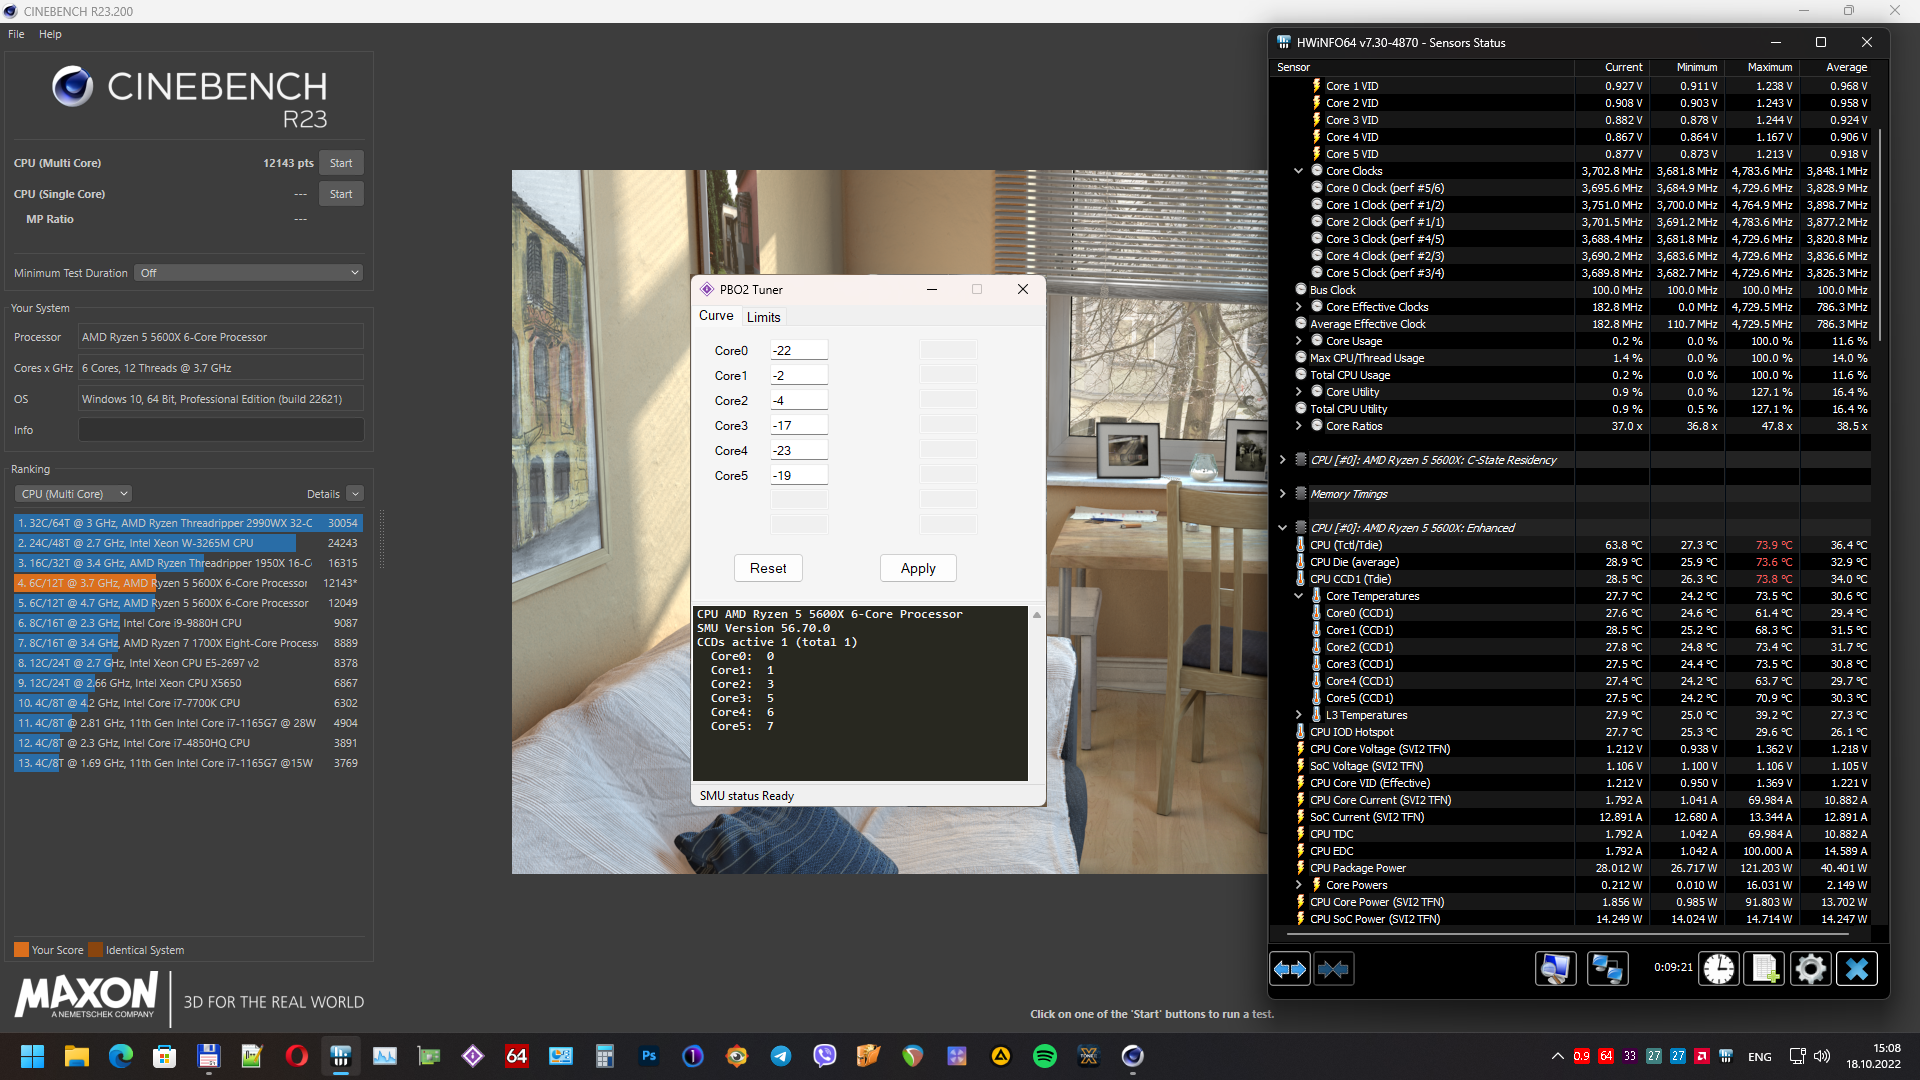Collapse the Core Clocks tree node
Screen dimensions: 1920x1080
[x=1298, y=171]
